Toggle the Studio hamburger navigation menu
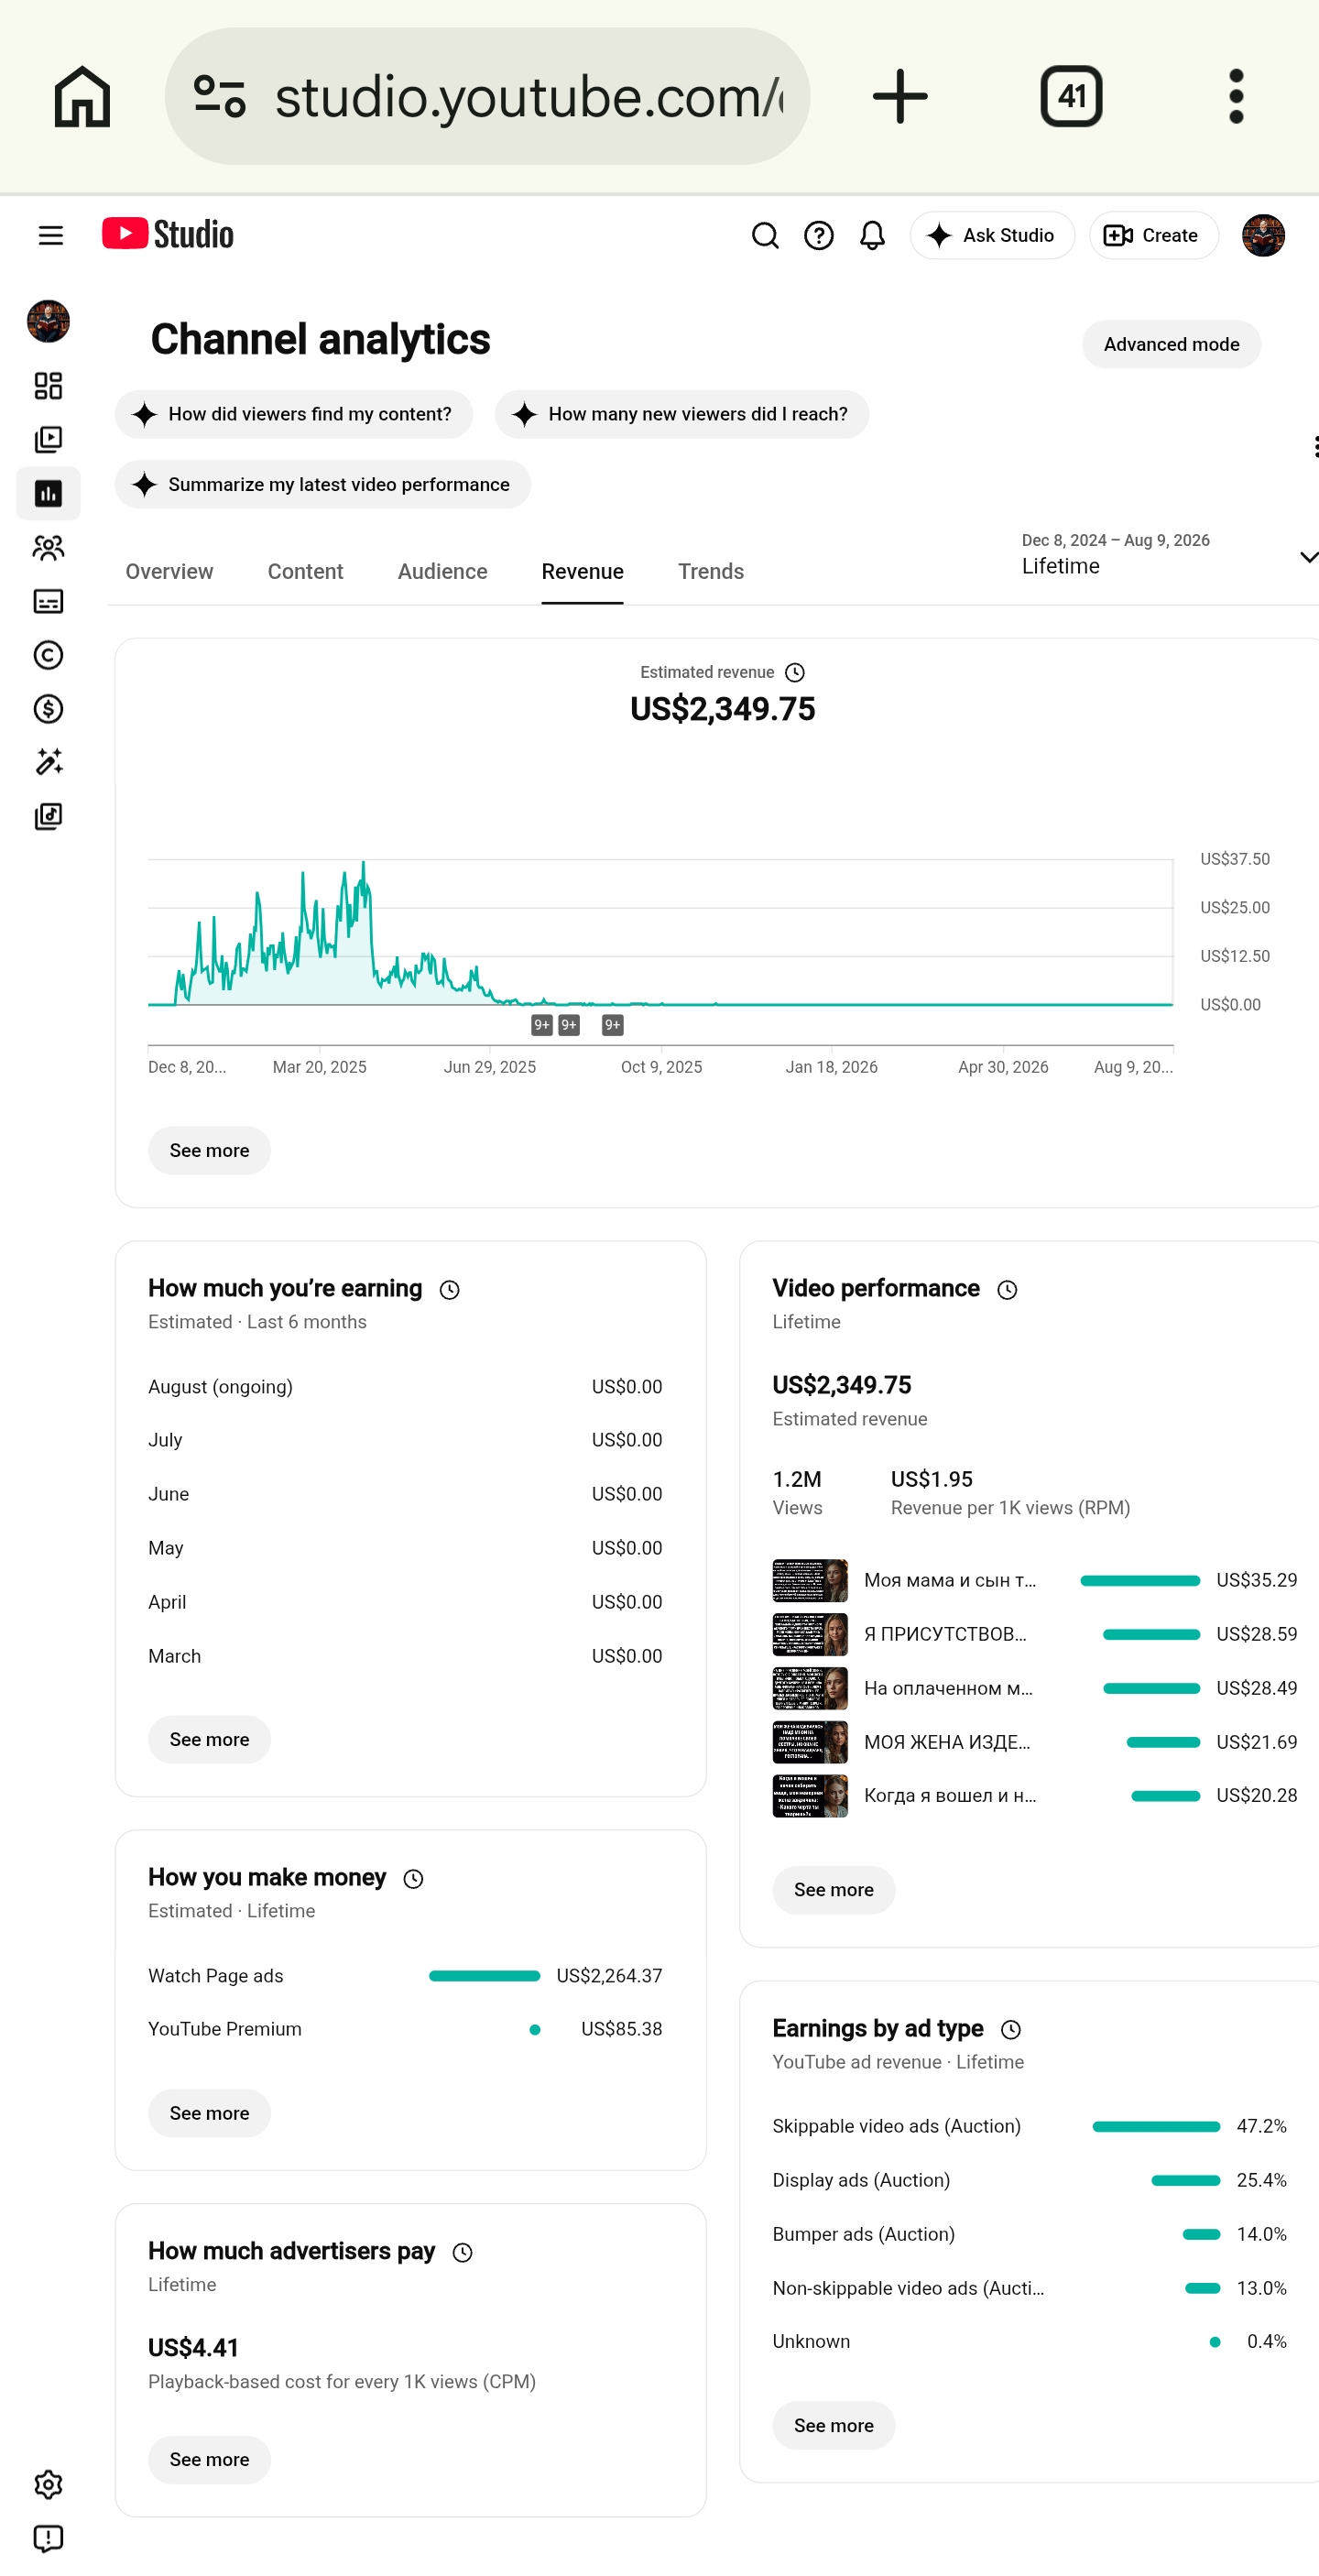This screenshot has width=1319, height=2576. (50, 235)
